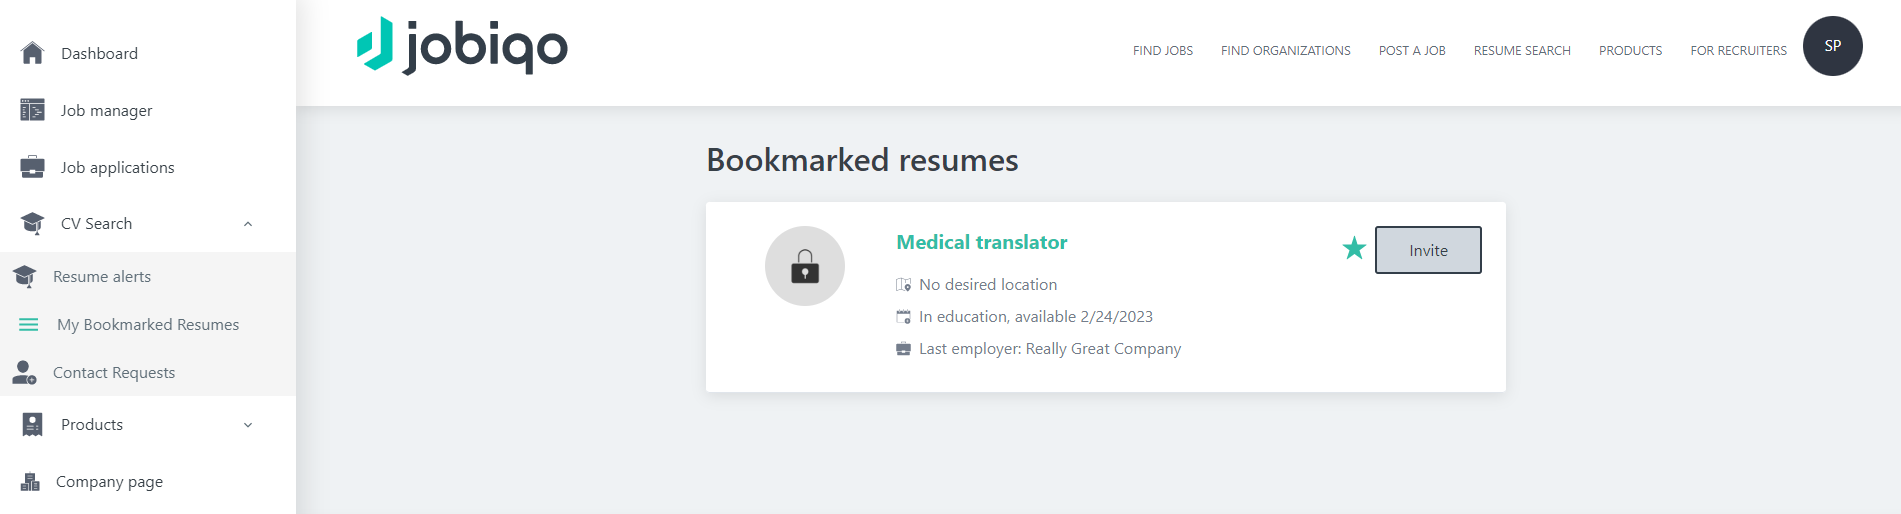Click the Products receipt icon
The image size is (1901, 514).
coord(32,424)
